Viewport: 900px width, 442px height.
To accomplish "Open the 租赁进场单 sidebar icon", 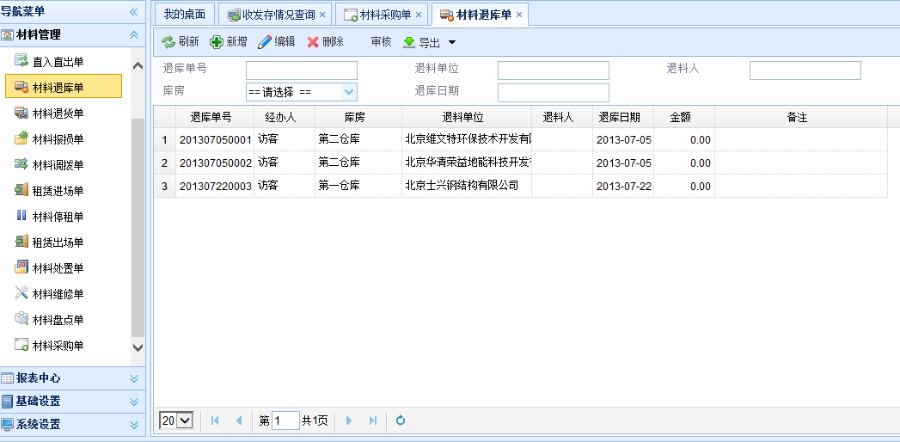I will (x=21, y=191).
